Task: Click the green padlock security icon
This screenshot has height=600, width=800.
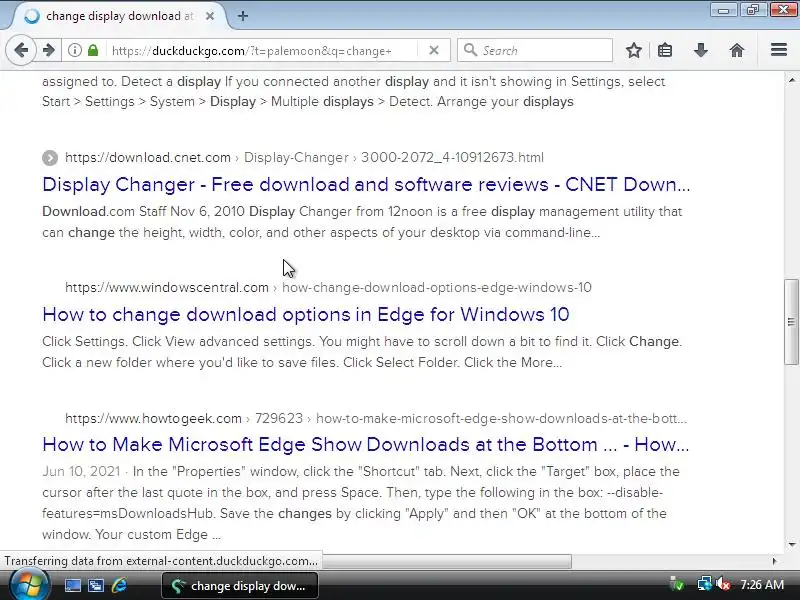Action: tap(93, 50)
